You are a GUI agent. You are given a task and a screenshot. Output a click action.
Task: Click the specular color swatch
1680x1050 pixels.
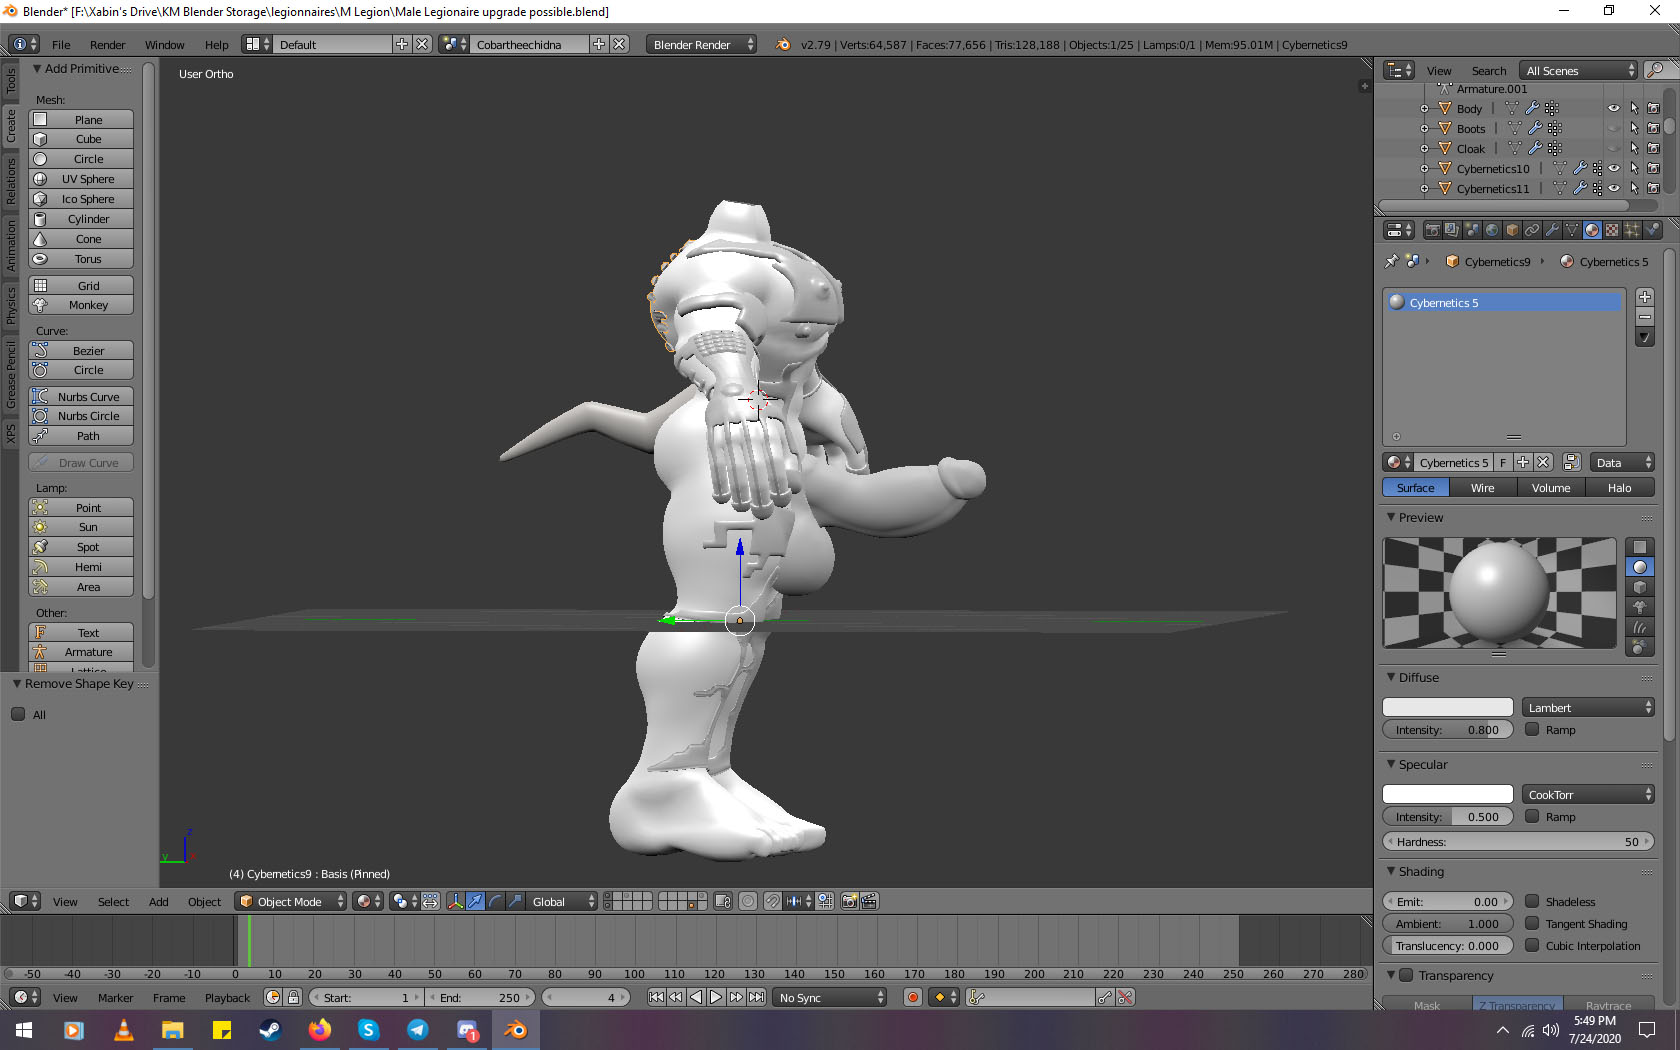click(x=1448, y=794)
